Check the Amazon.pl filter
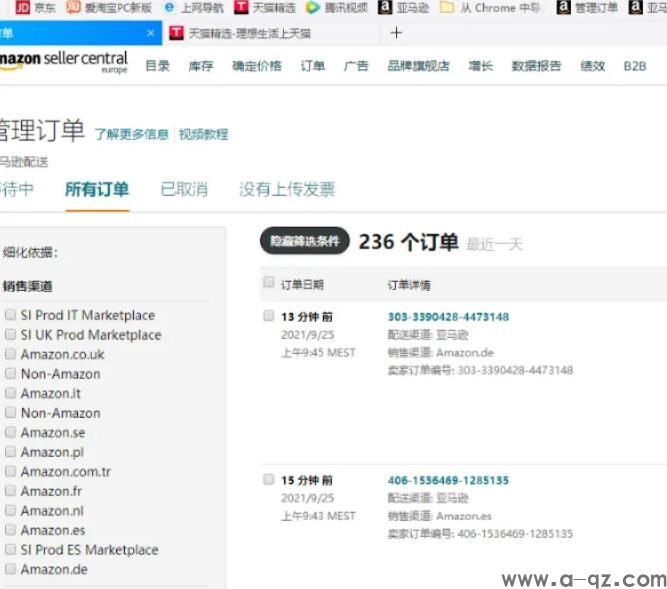 click(x=10, y=452)
